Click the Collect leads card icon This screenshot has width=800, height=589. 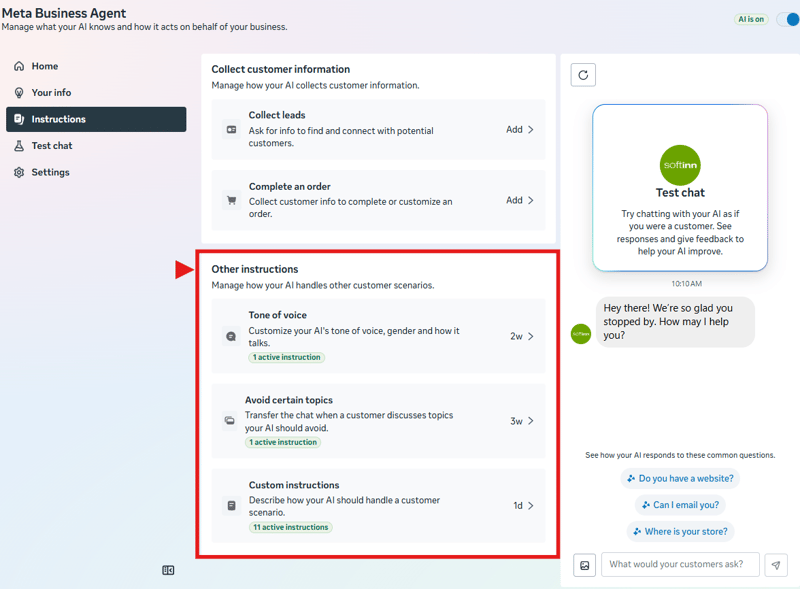click(231, 130)
